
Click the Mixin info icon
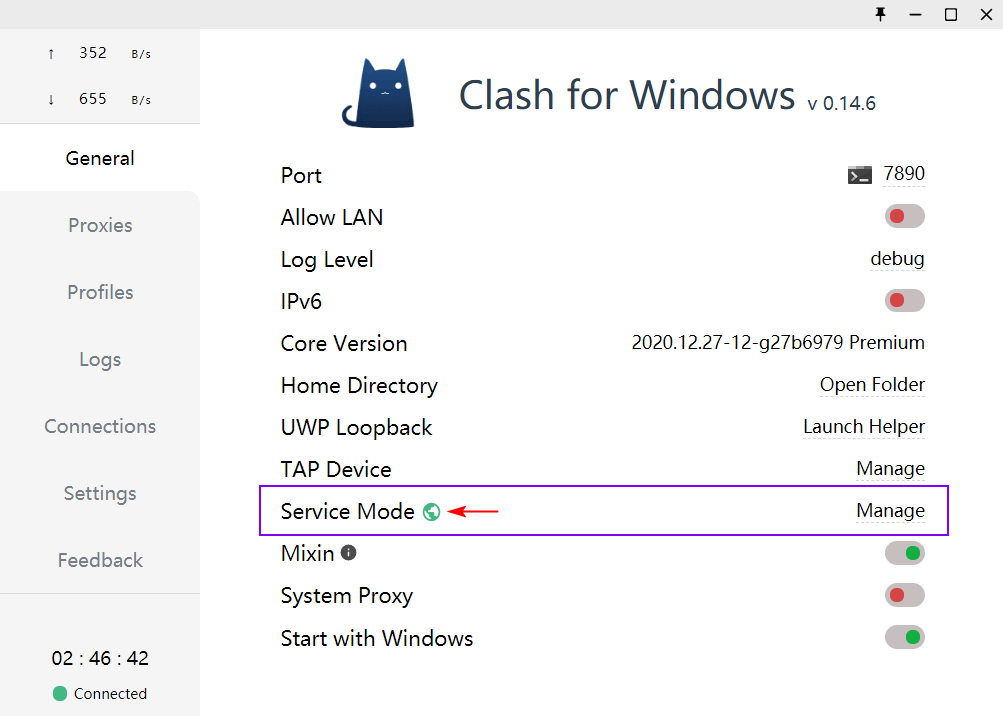348,552
